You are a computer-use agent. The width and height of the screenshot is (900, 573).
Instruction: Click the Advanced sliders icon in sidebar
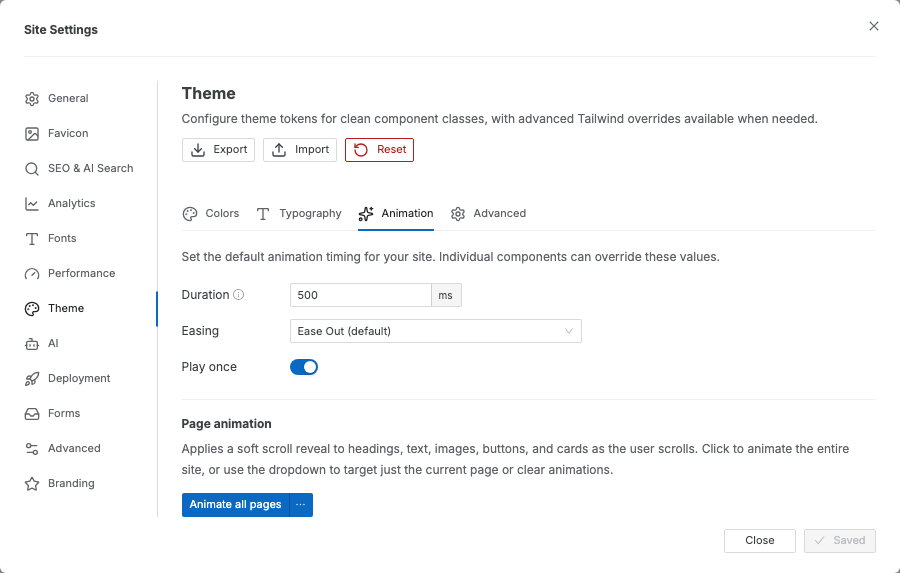[32, 449]
